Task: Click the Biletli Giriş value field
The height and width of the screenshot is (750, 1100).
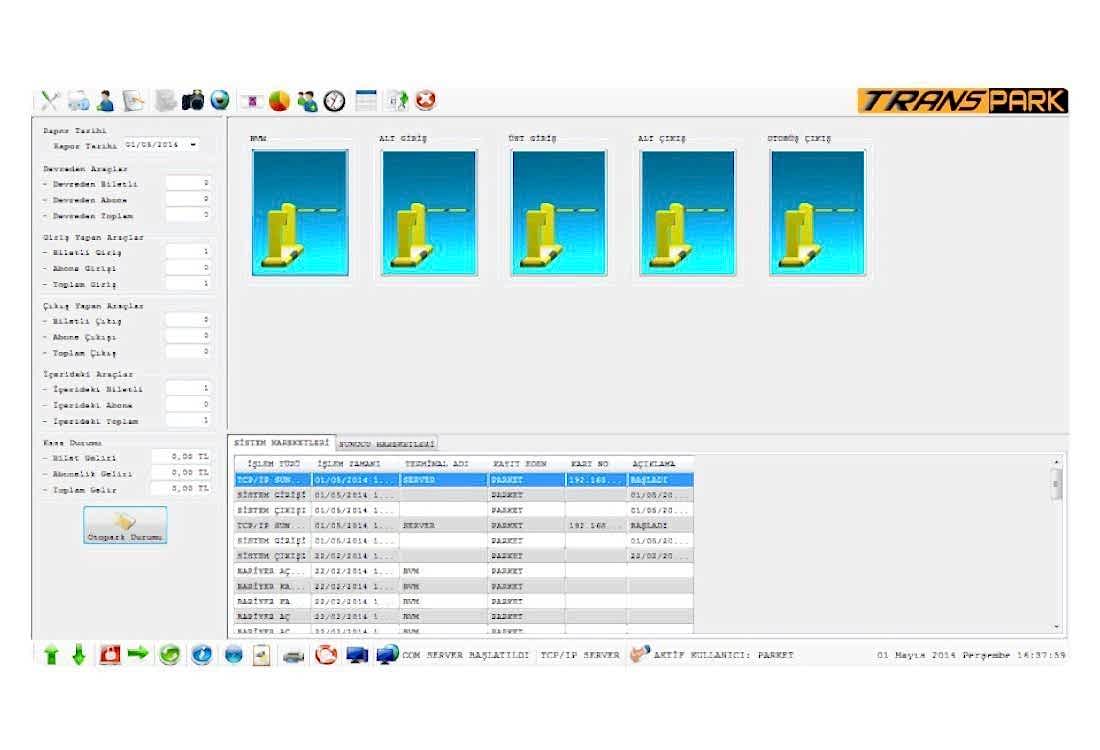Action: pyautogui.click(x=188, y=252)
